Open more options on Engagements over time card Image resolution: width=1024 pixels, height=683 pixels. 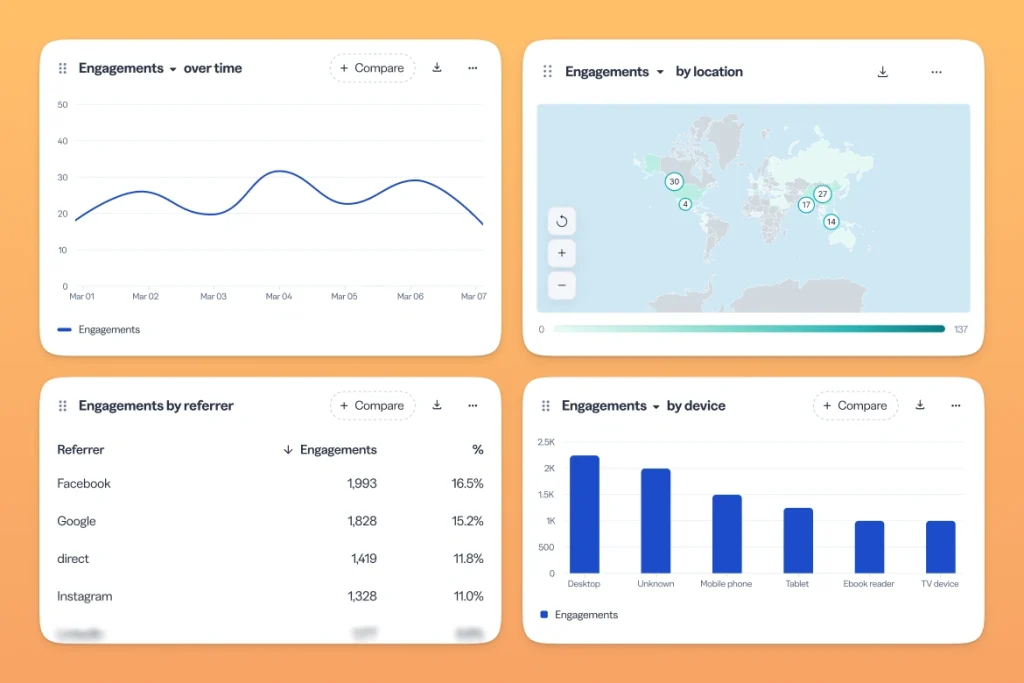(x=473, y=68)
